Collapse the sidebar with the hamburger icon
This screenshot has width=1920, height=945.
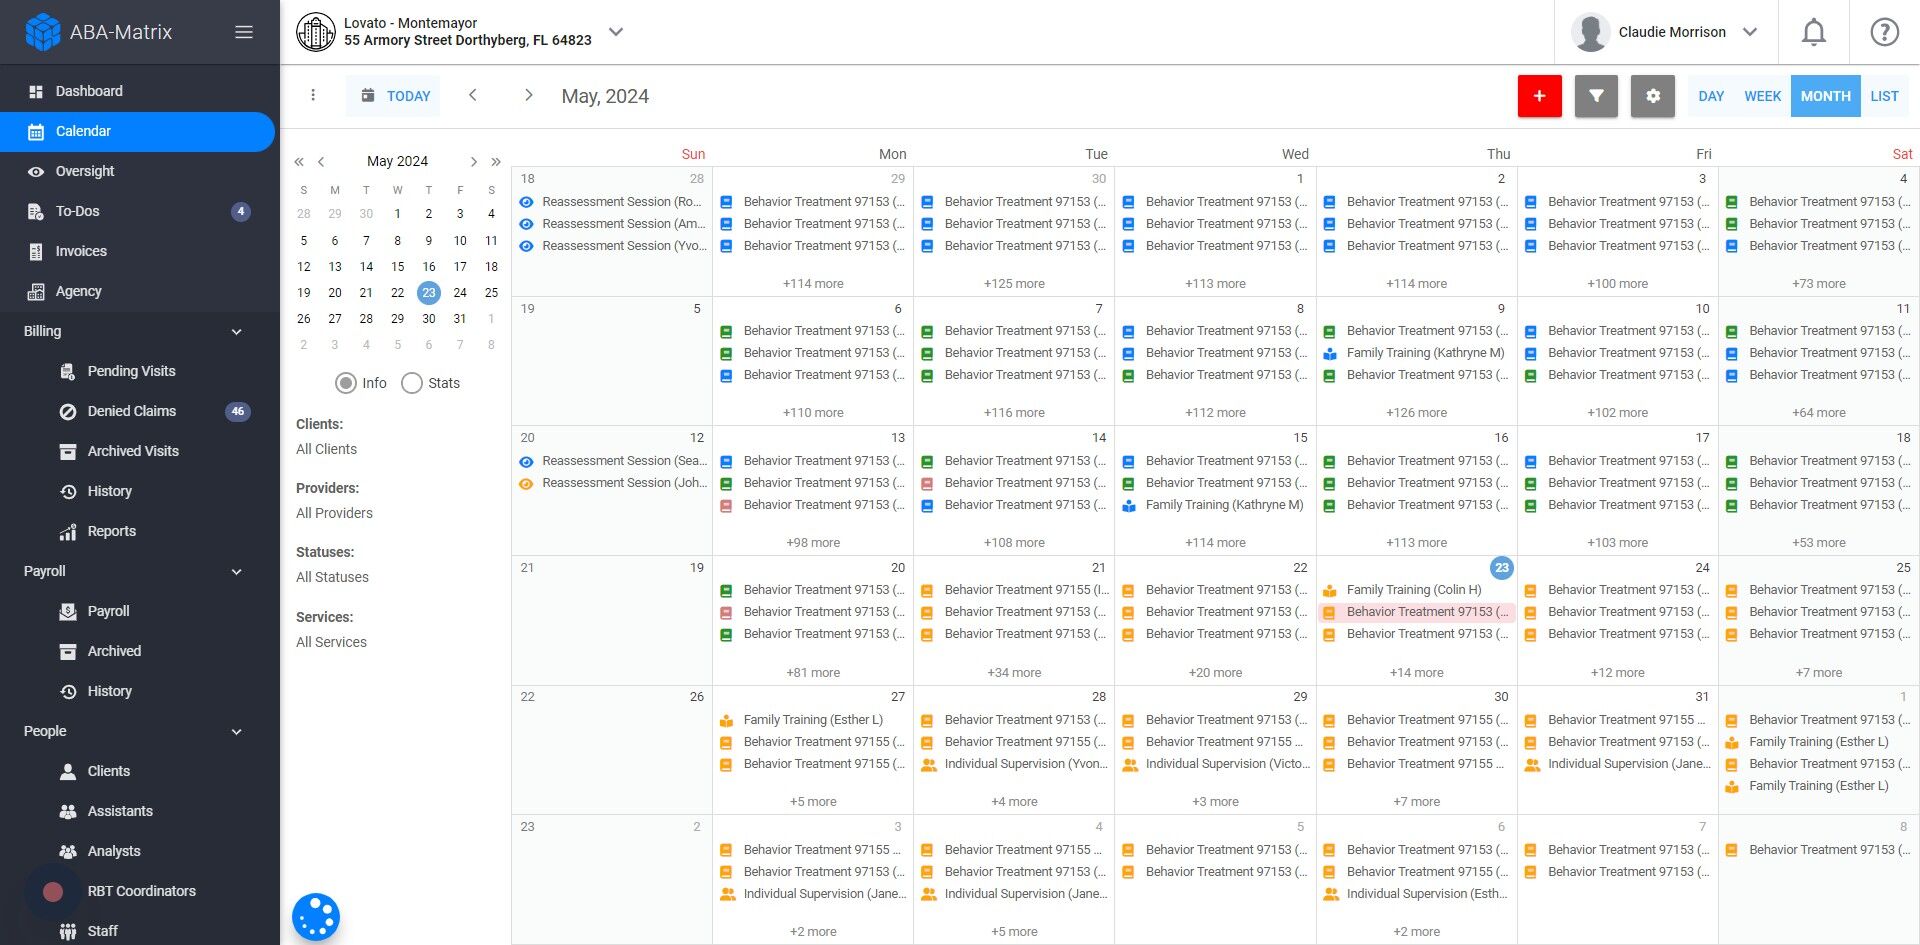244,32
